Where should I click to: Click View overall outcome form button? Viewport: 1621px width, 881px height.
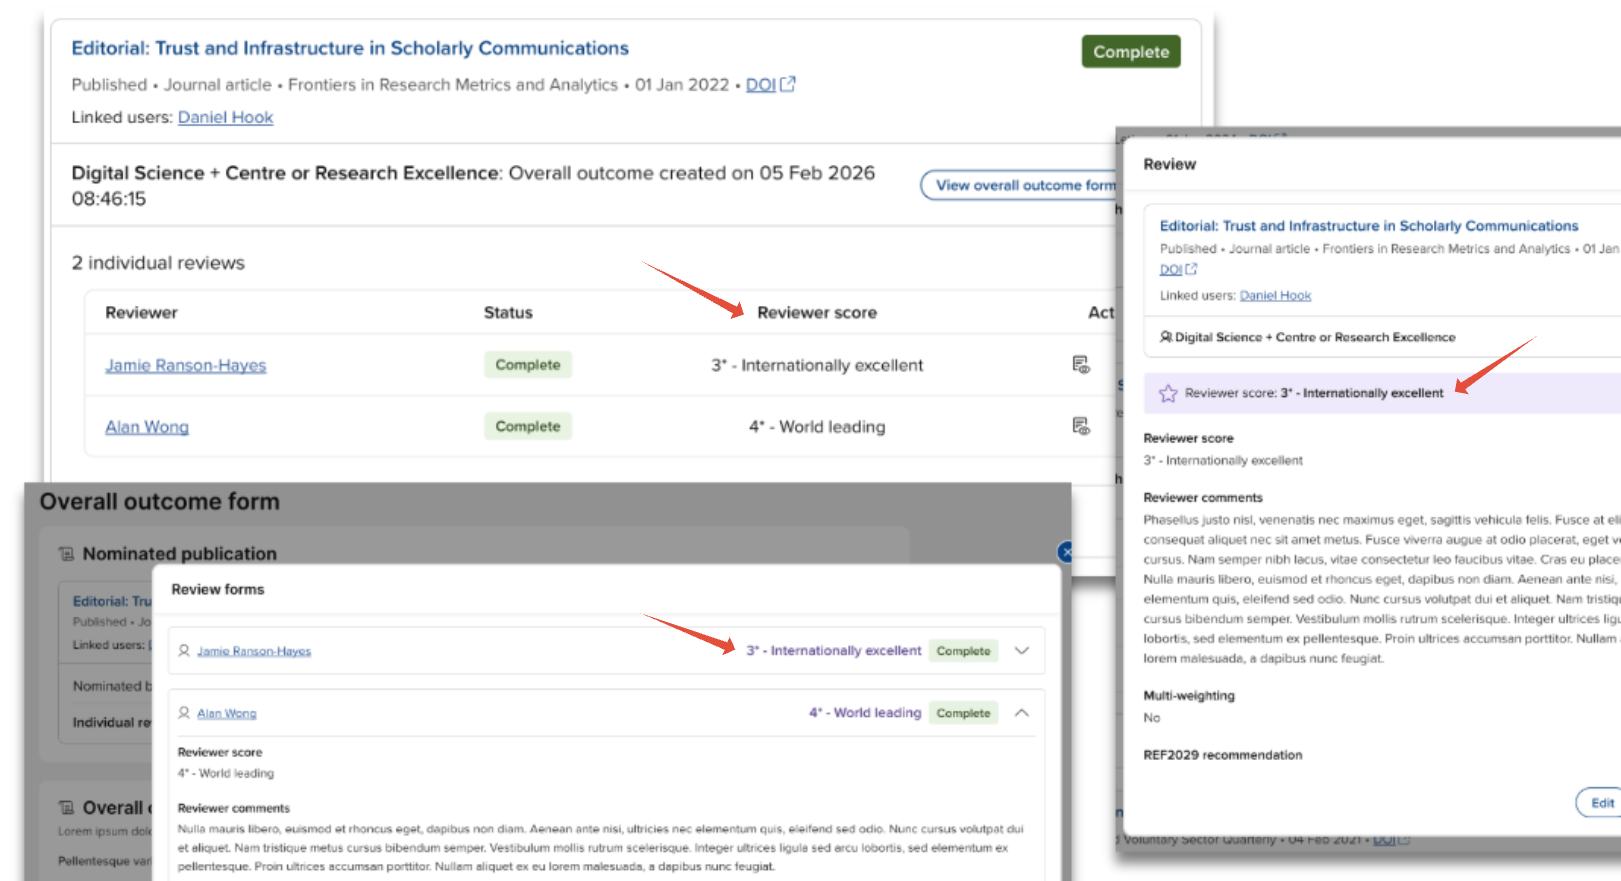click(x=1020, y=185)
